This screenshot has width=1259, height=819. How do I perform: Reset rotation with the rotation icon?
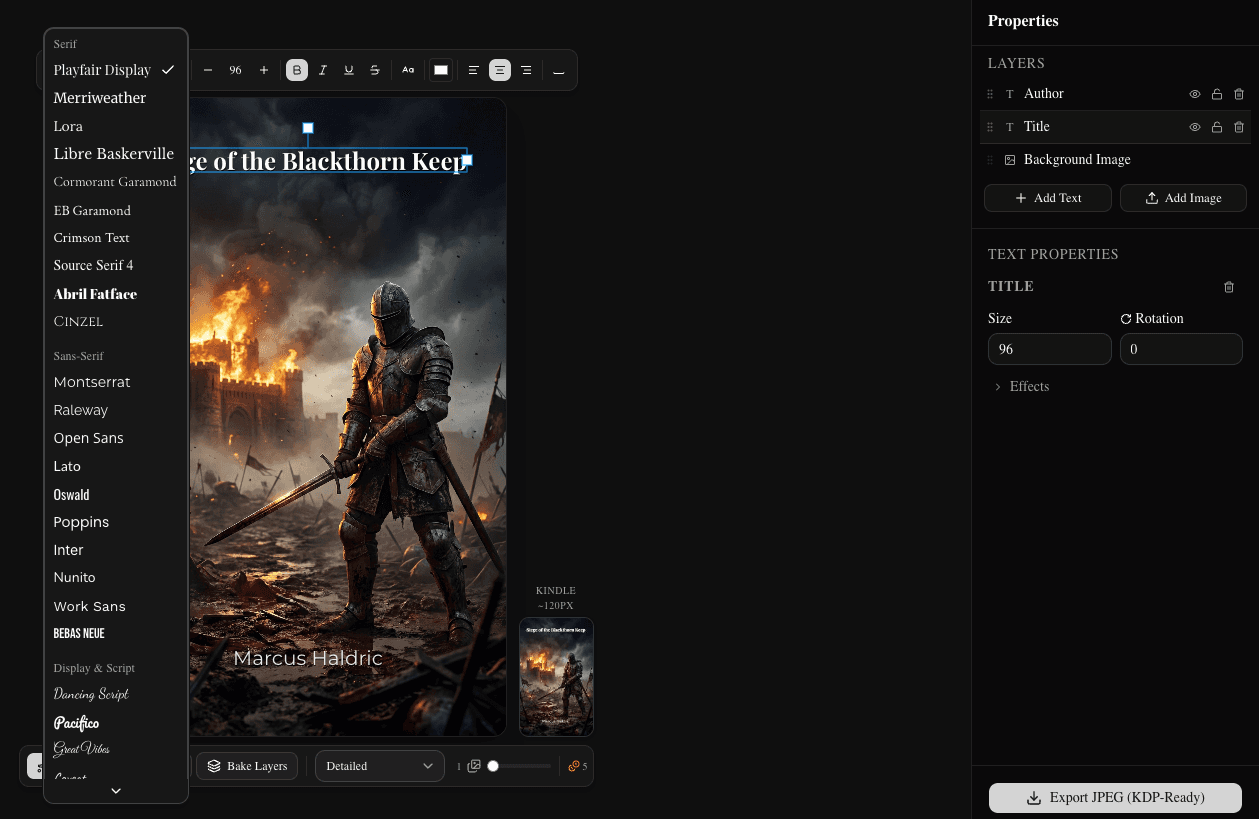pyautogui.click(x=1124, y=318)
